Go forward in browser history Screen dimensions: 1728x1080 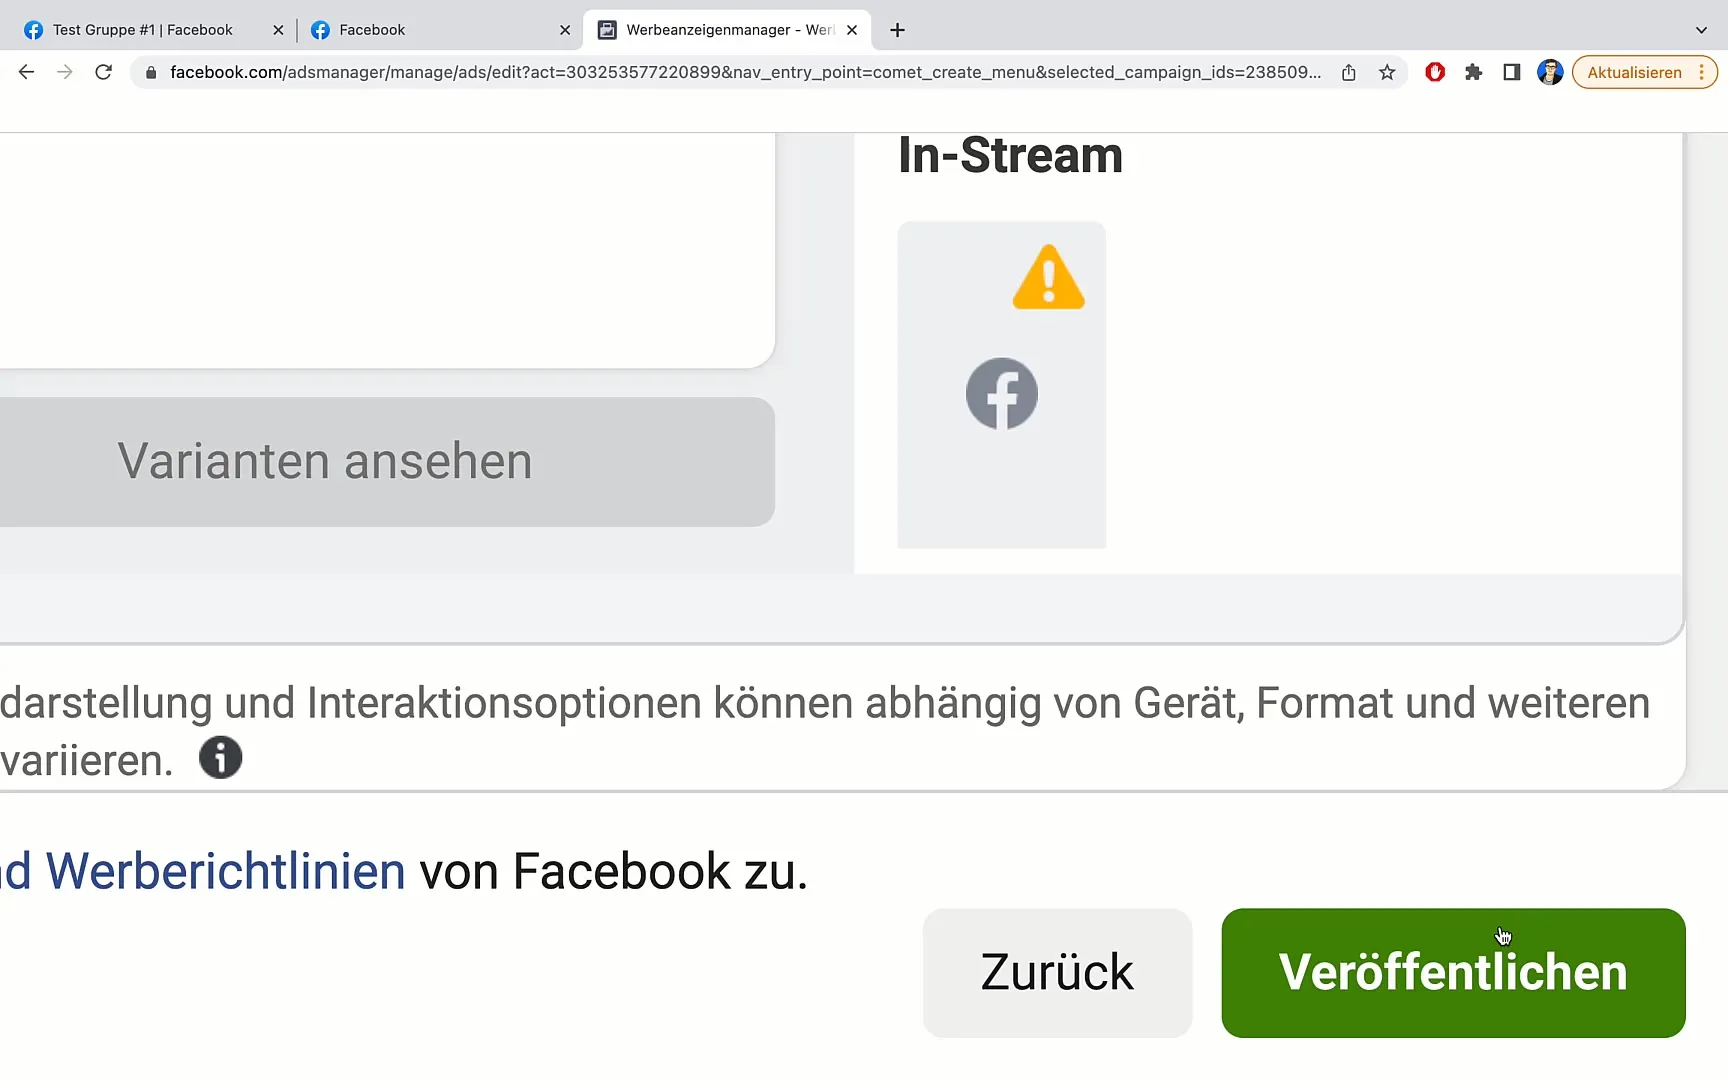pos(65,72)
